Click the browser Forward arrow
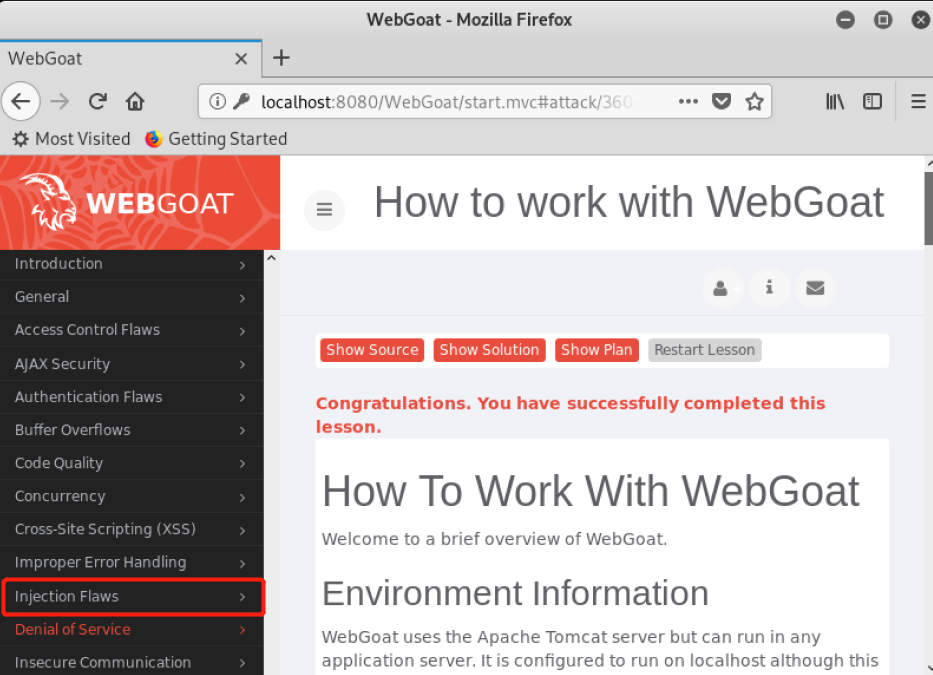 tap(60, 102)
